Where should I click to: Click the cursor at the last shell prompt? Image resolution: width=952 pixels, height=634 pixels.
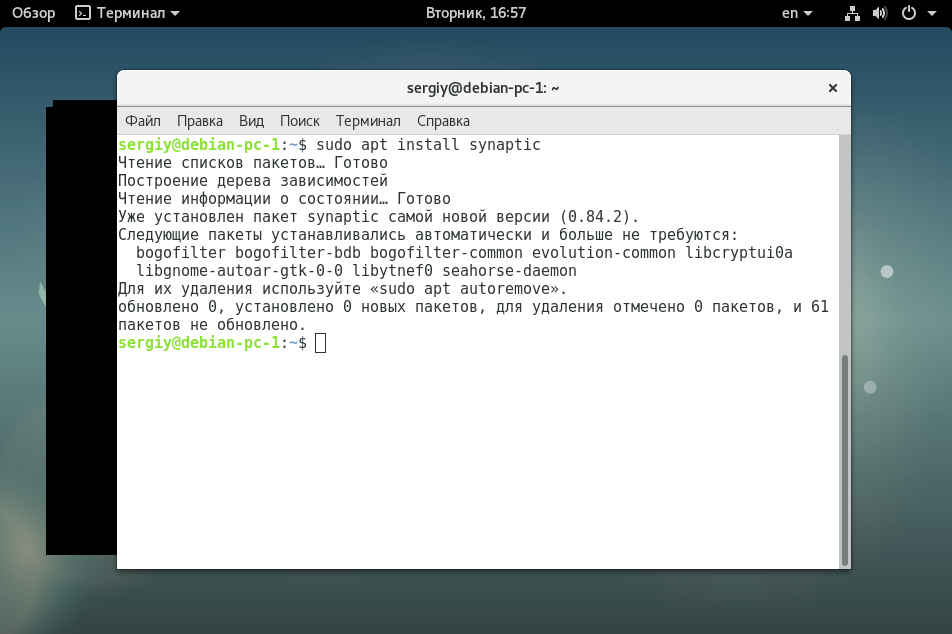coord(321,343)
